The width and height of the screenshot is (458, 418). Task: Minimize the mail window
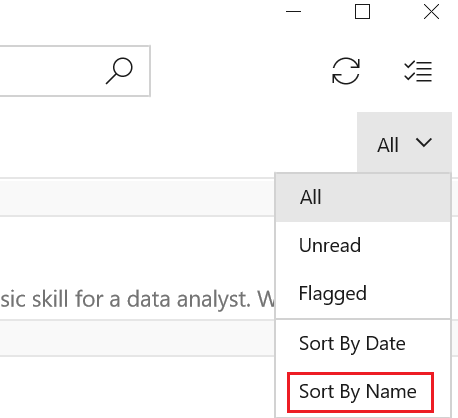(293, 12)
